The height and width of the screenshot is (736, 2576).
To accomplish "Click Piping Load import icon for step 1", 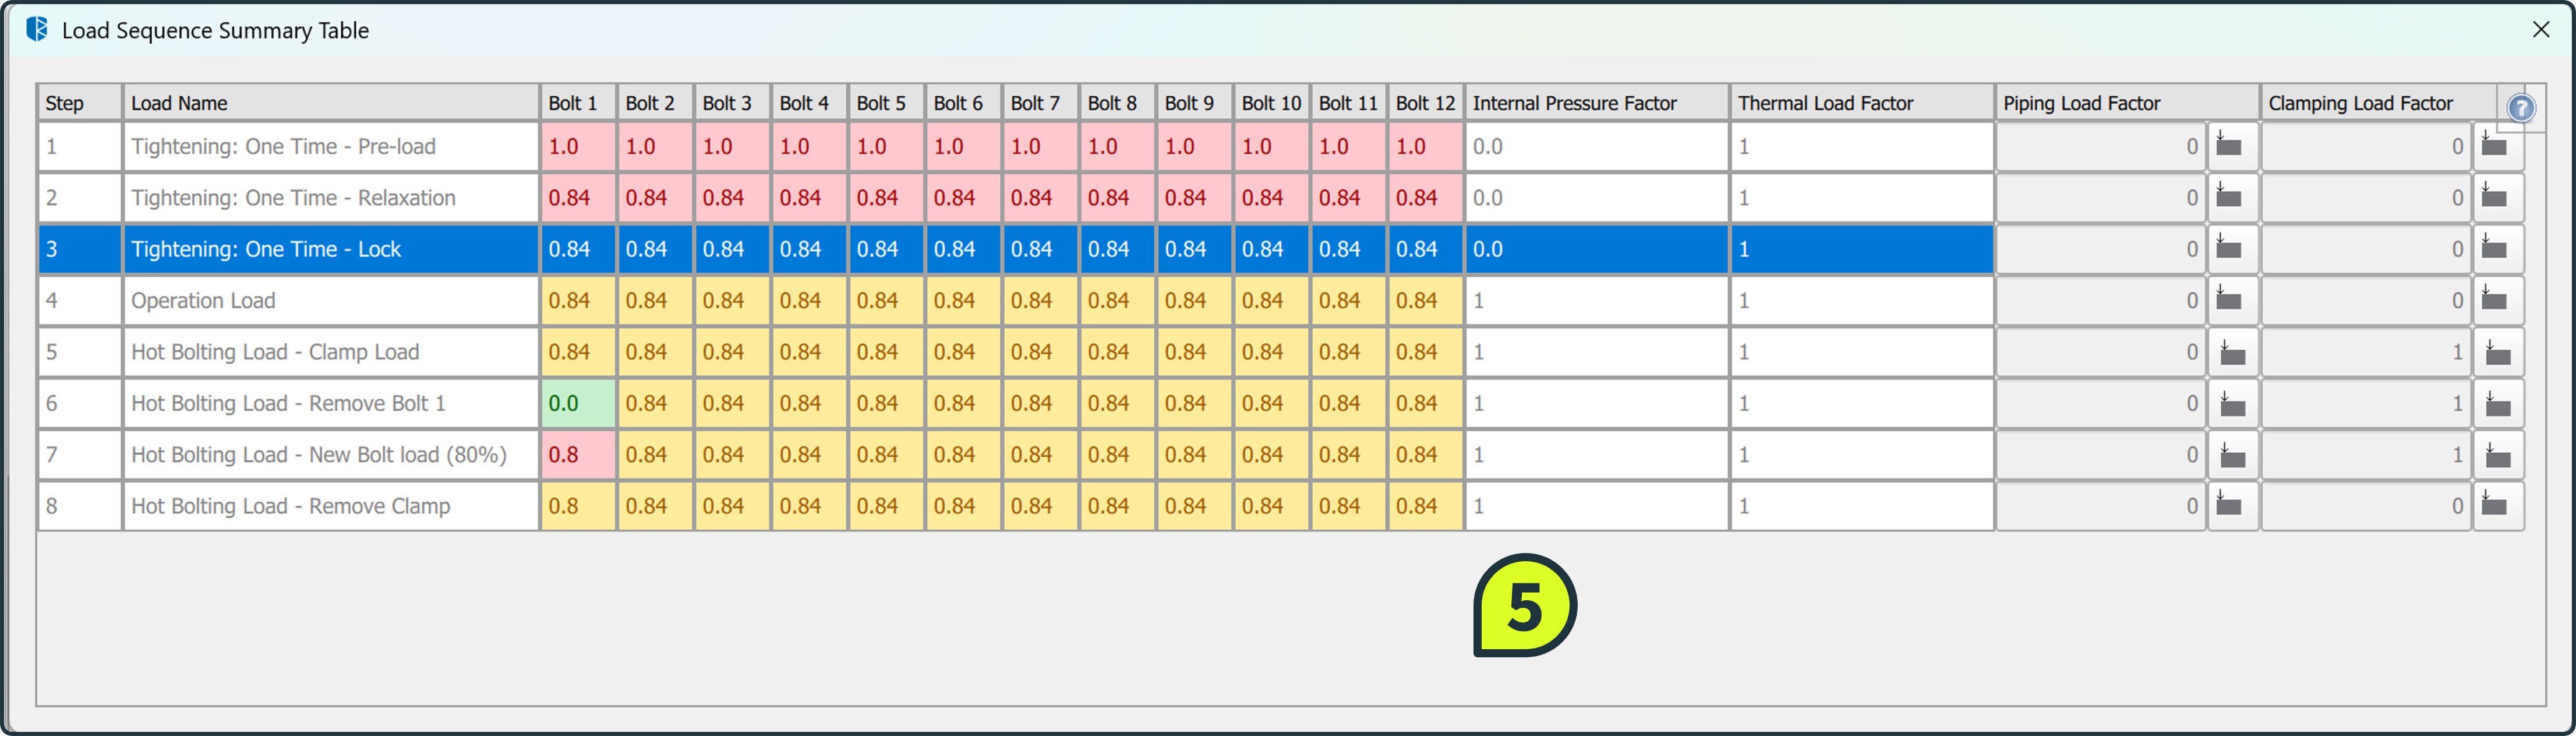I will pyautogui.click(x=2230, y=146).
